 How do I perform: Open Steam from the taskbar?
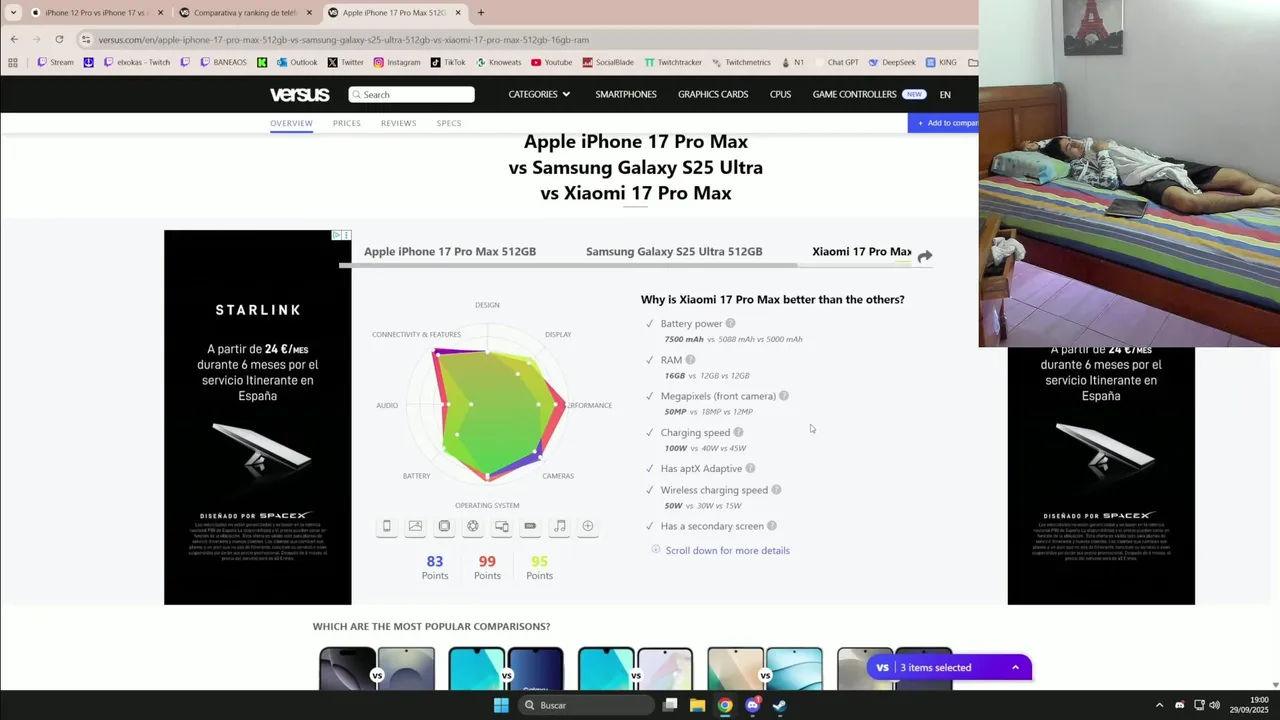coord(779,705)
